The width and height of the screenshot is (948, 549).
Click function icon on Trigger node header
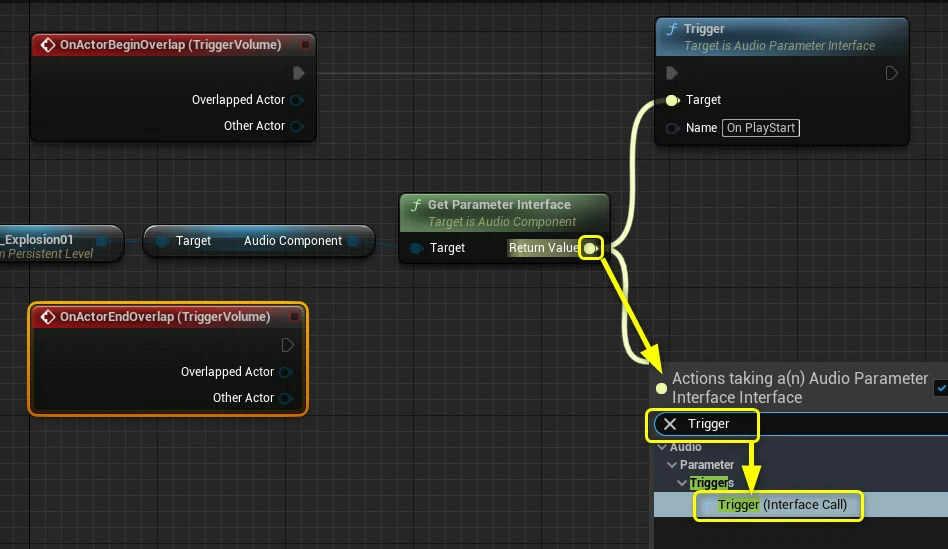[672, 29]
